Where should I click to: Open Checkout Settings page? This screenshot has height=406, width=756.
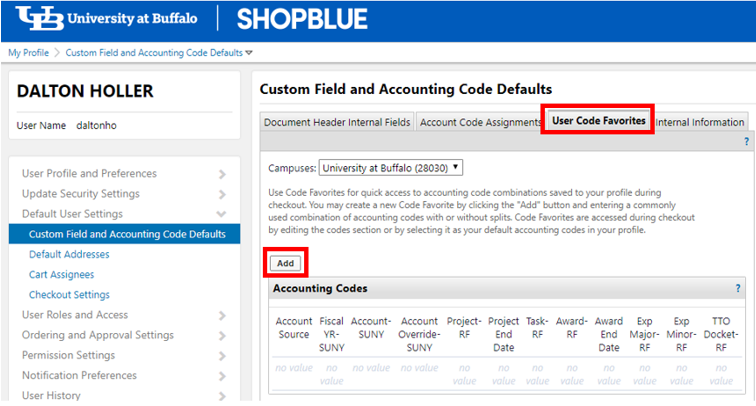point(69,295)
